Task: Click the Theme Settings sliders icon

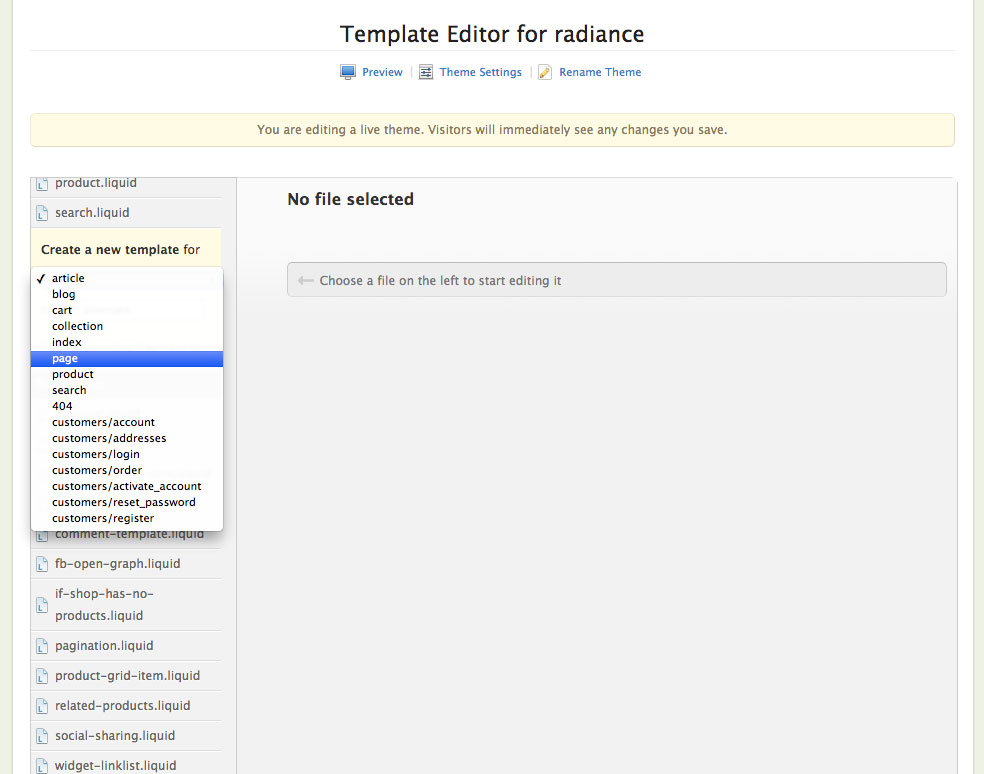Action: pyautogui.click(x=427, y=71)
